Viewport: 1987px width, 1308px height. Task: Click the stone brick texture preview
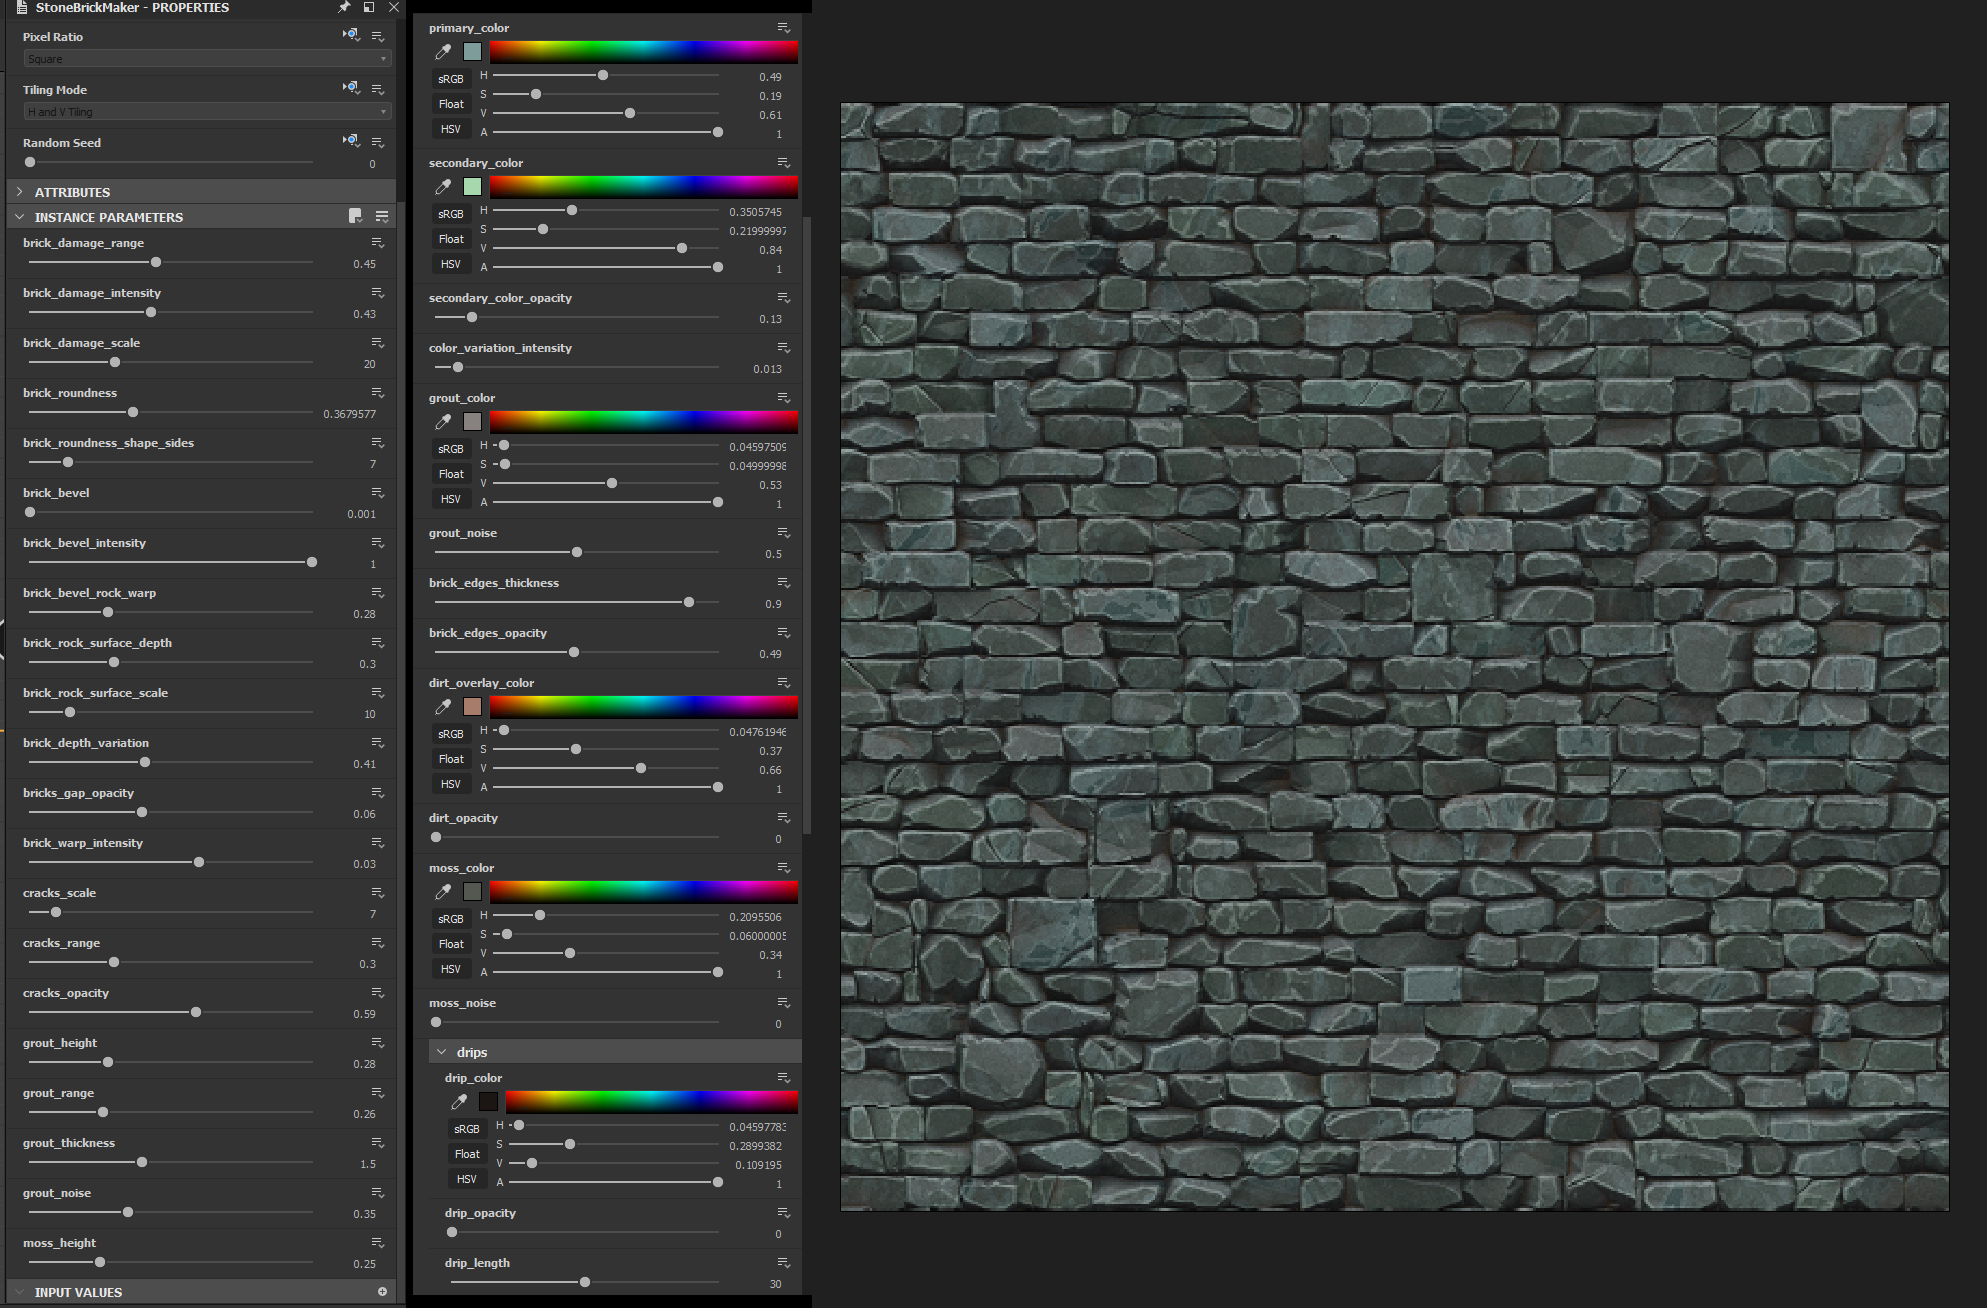[x=1394, y=656]
